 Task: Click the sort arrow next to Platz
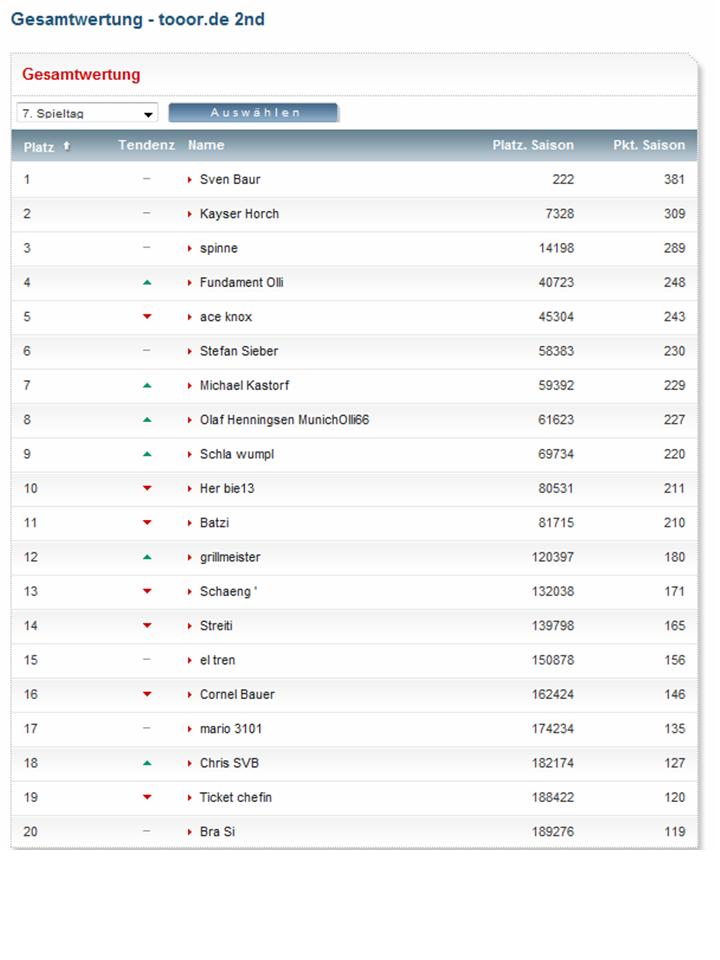67,146
